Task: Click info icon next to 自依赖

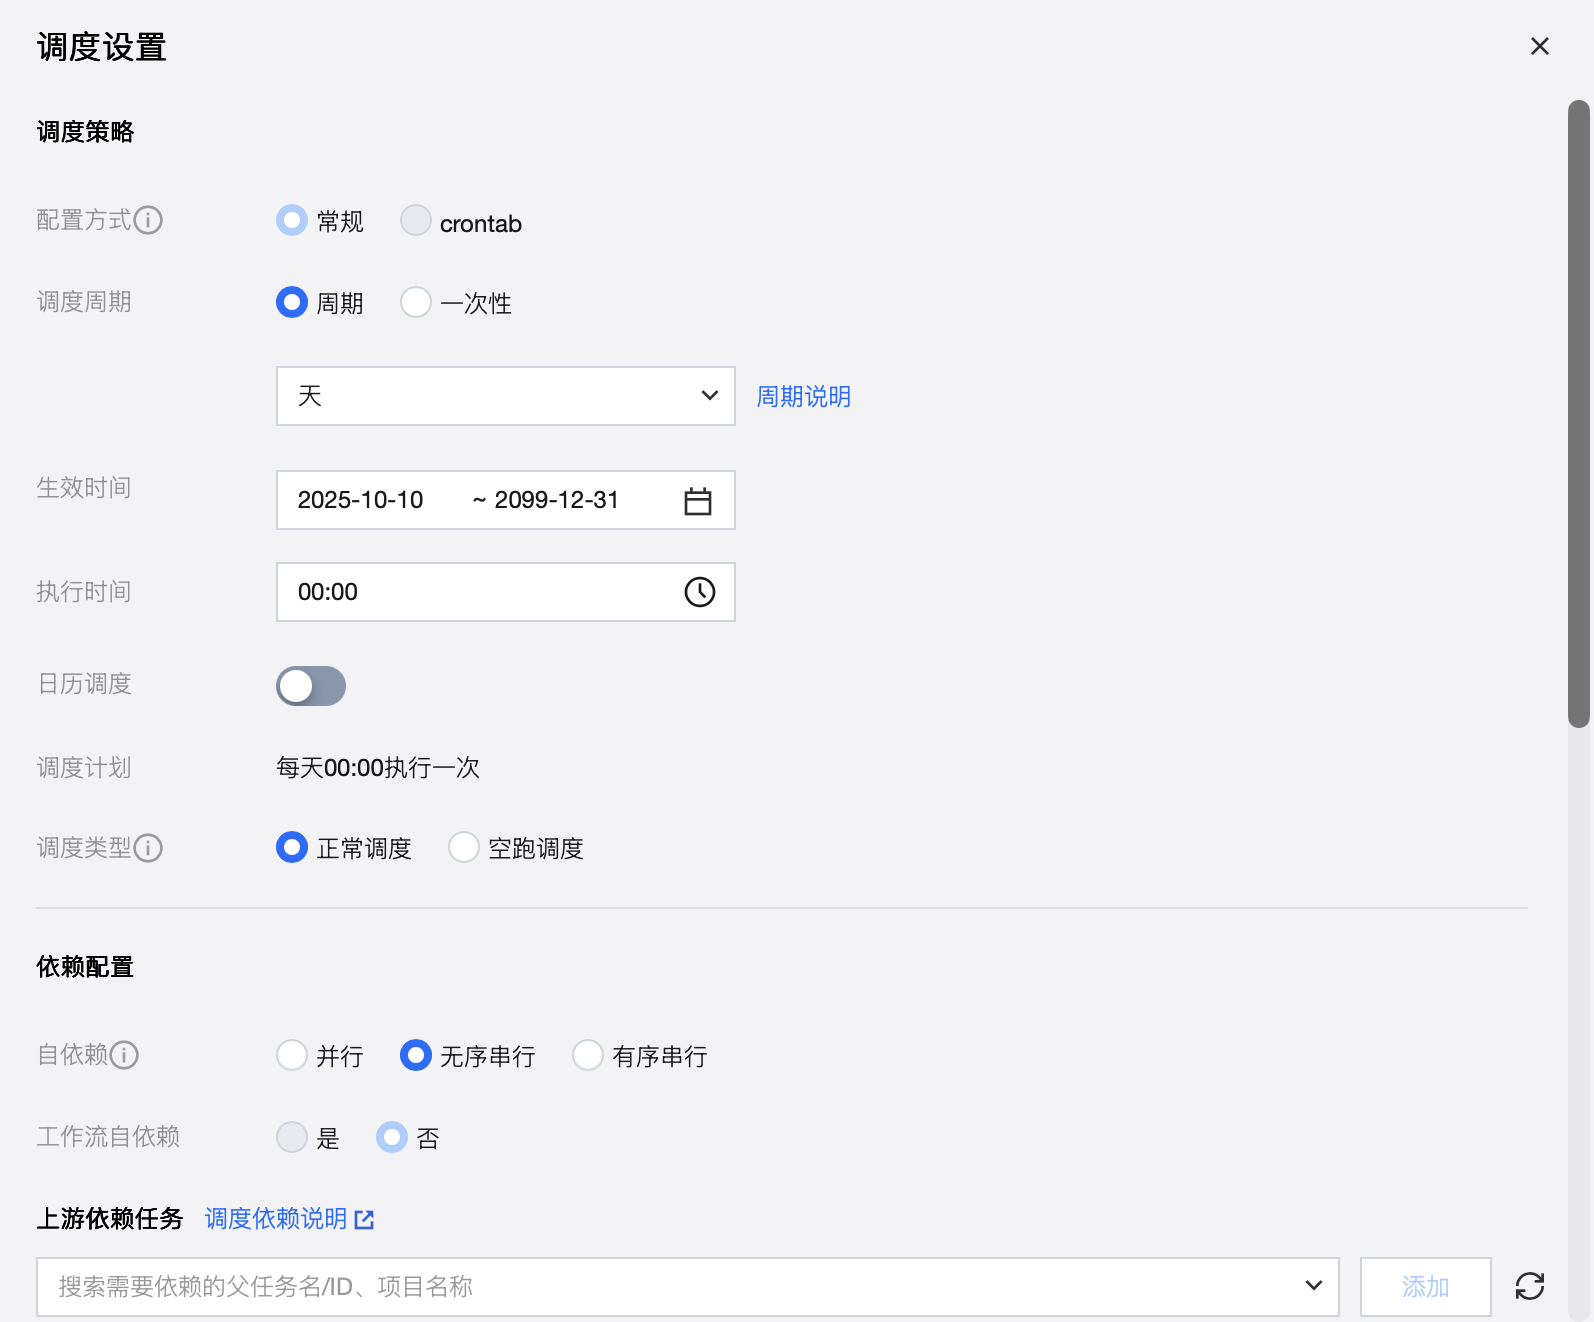Action: pyautogui.click(x=124, y=1055)
